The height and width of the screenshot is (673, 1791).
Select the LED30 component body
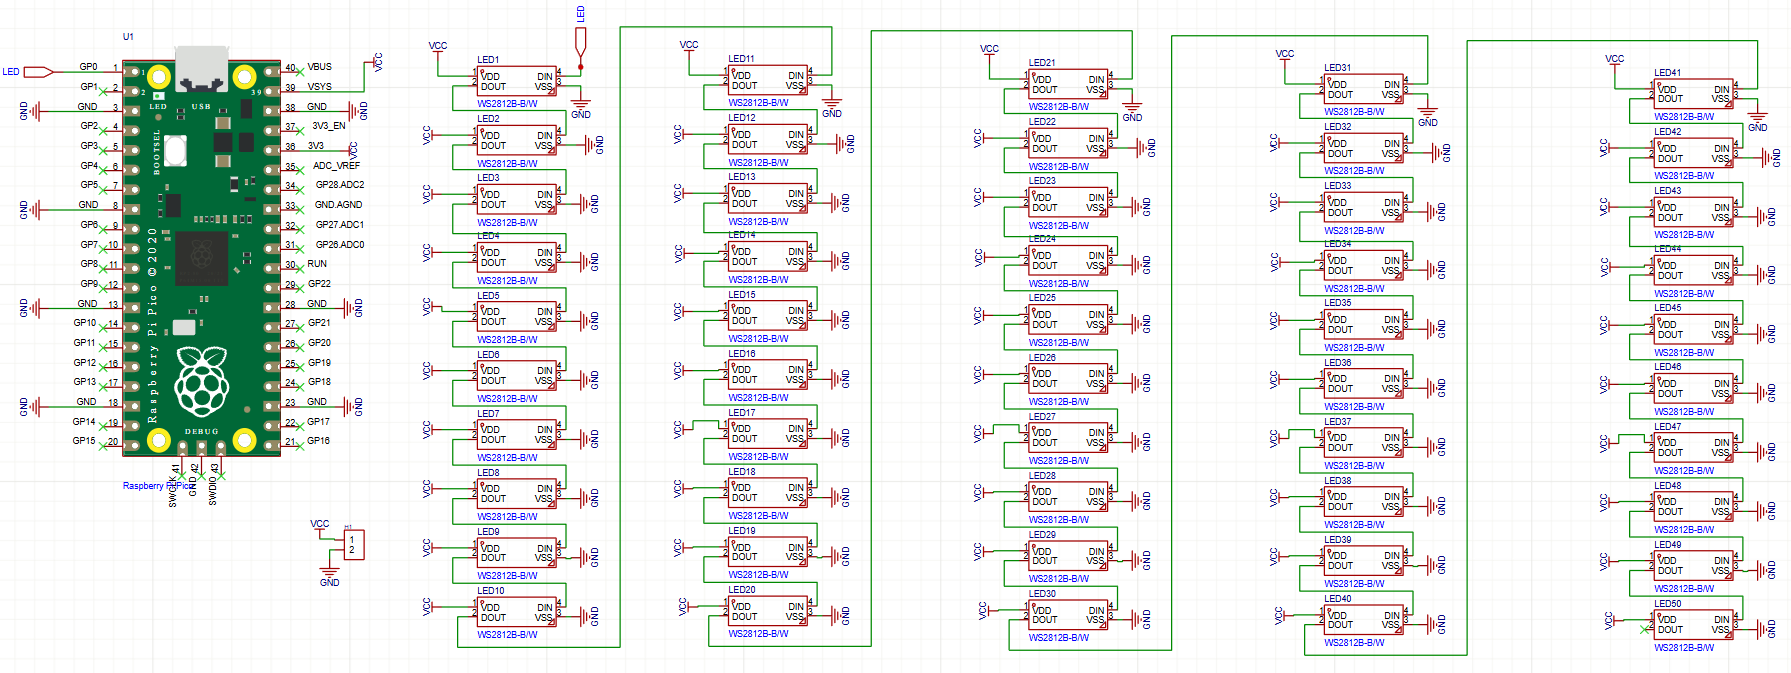point(1068,615)
